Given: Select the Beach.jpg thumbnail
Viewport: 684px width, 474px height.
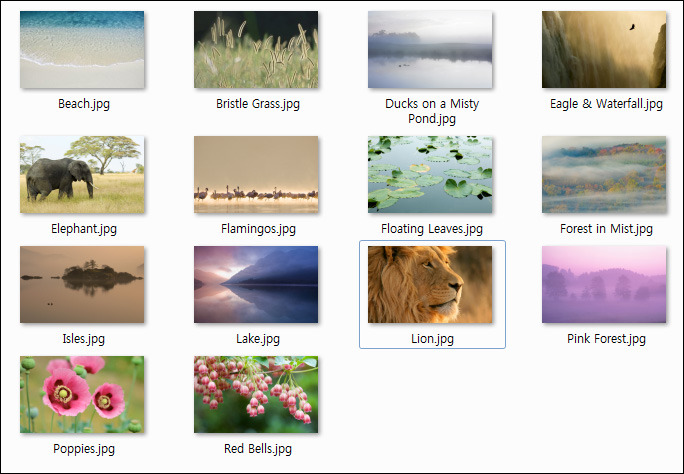Looking at the screenshot, I should coord(82,50).
